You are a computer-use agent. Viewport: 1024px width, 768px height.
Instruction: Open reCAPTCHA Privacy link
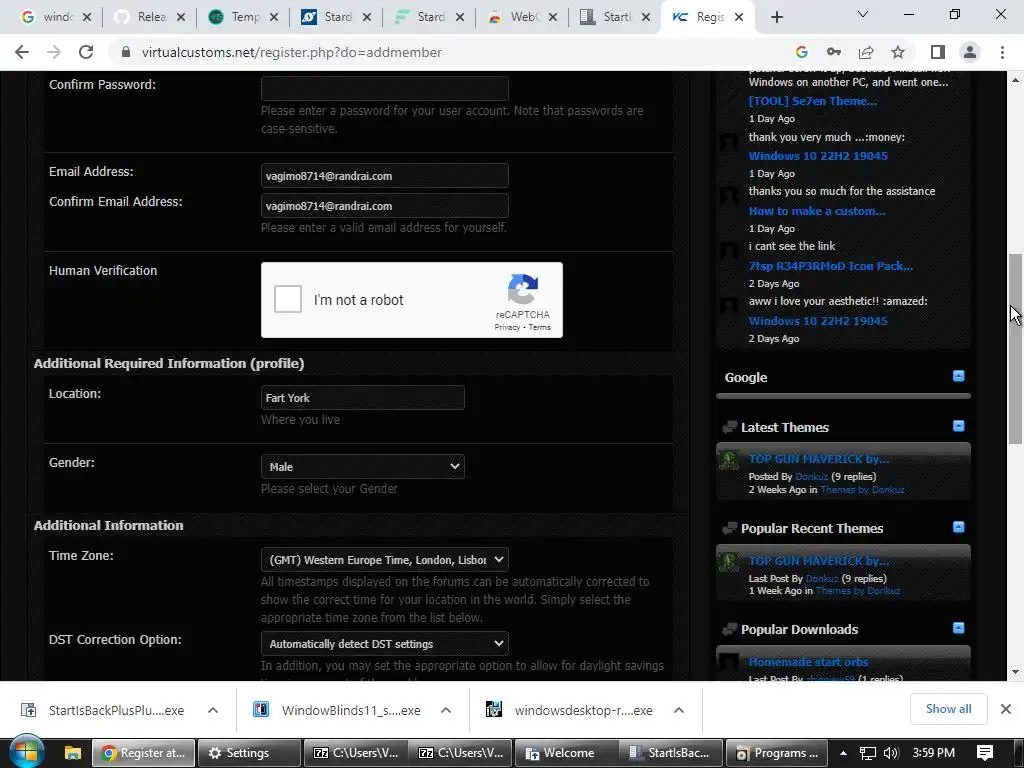[507, 327]
